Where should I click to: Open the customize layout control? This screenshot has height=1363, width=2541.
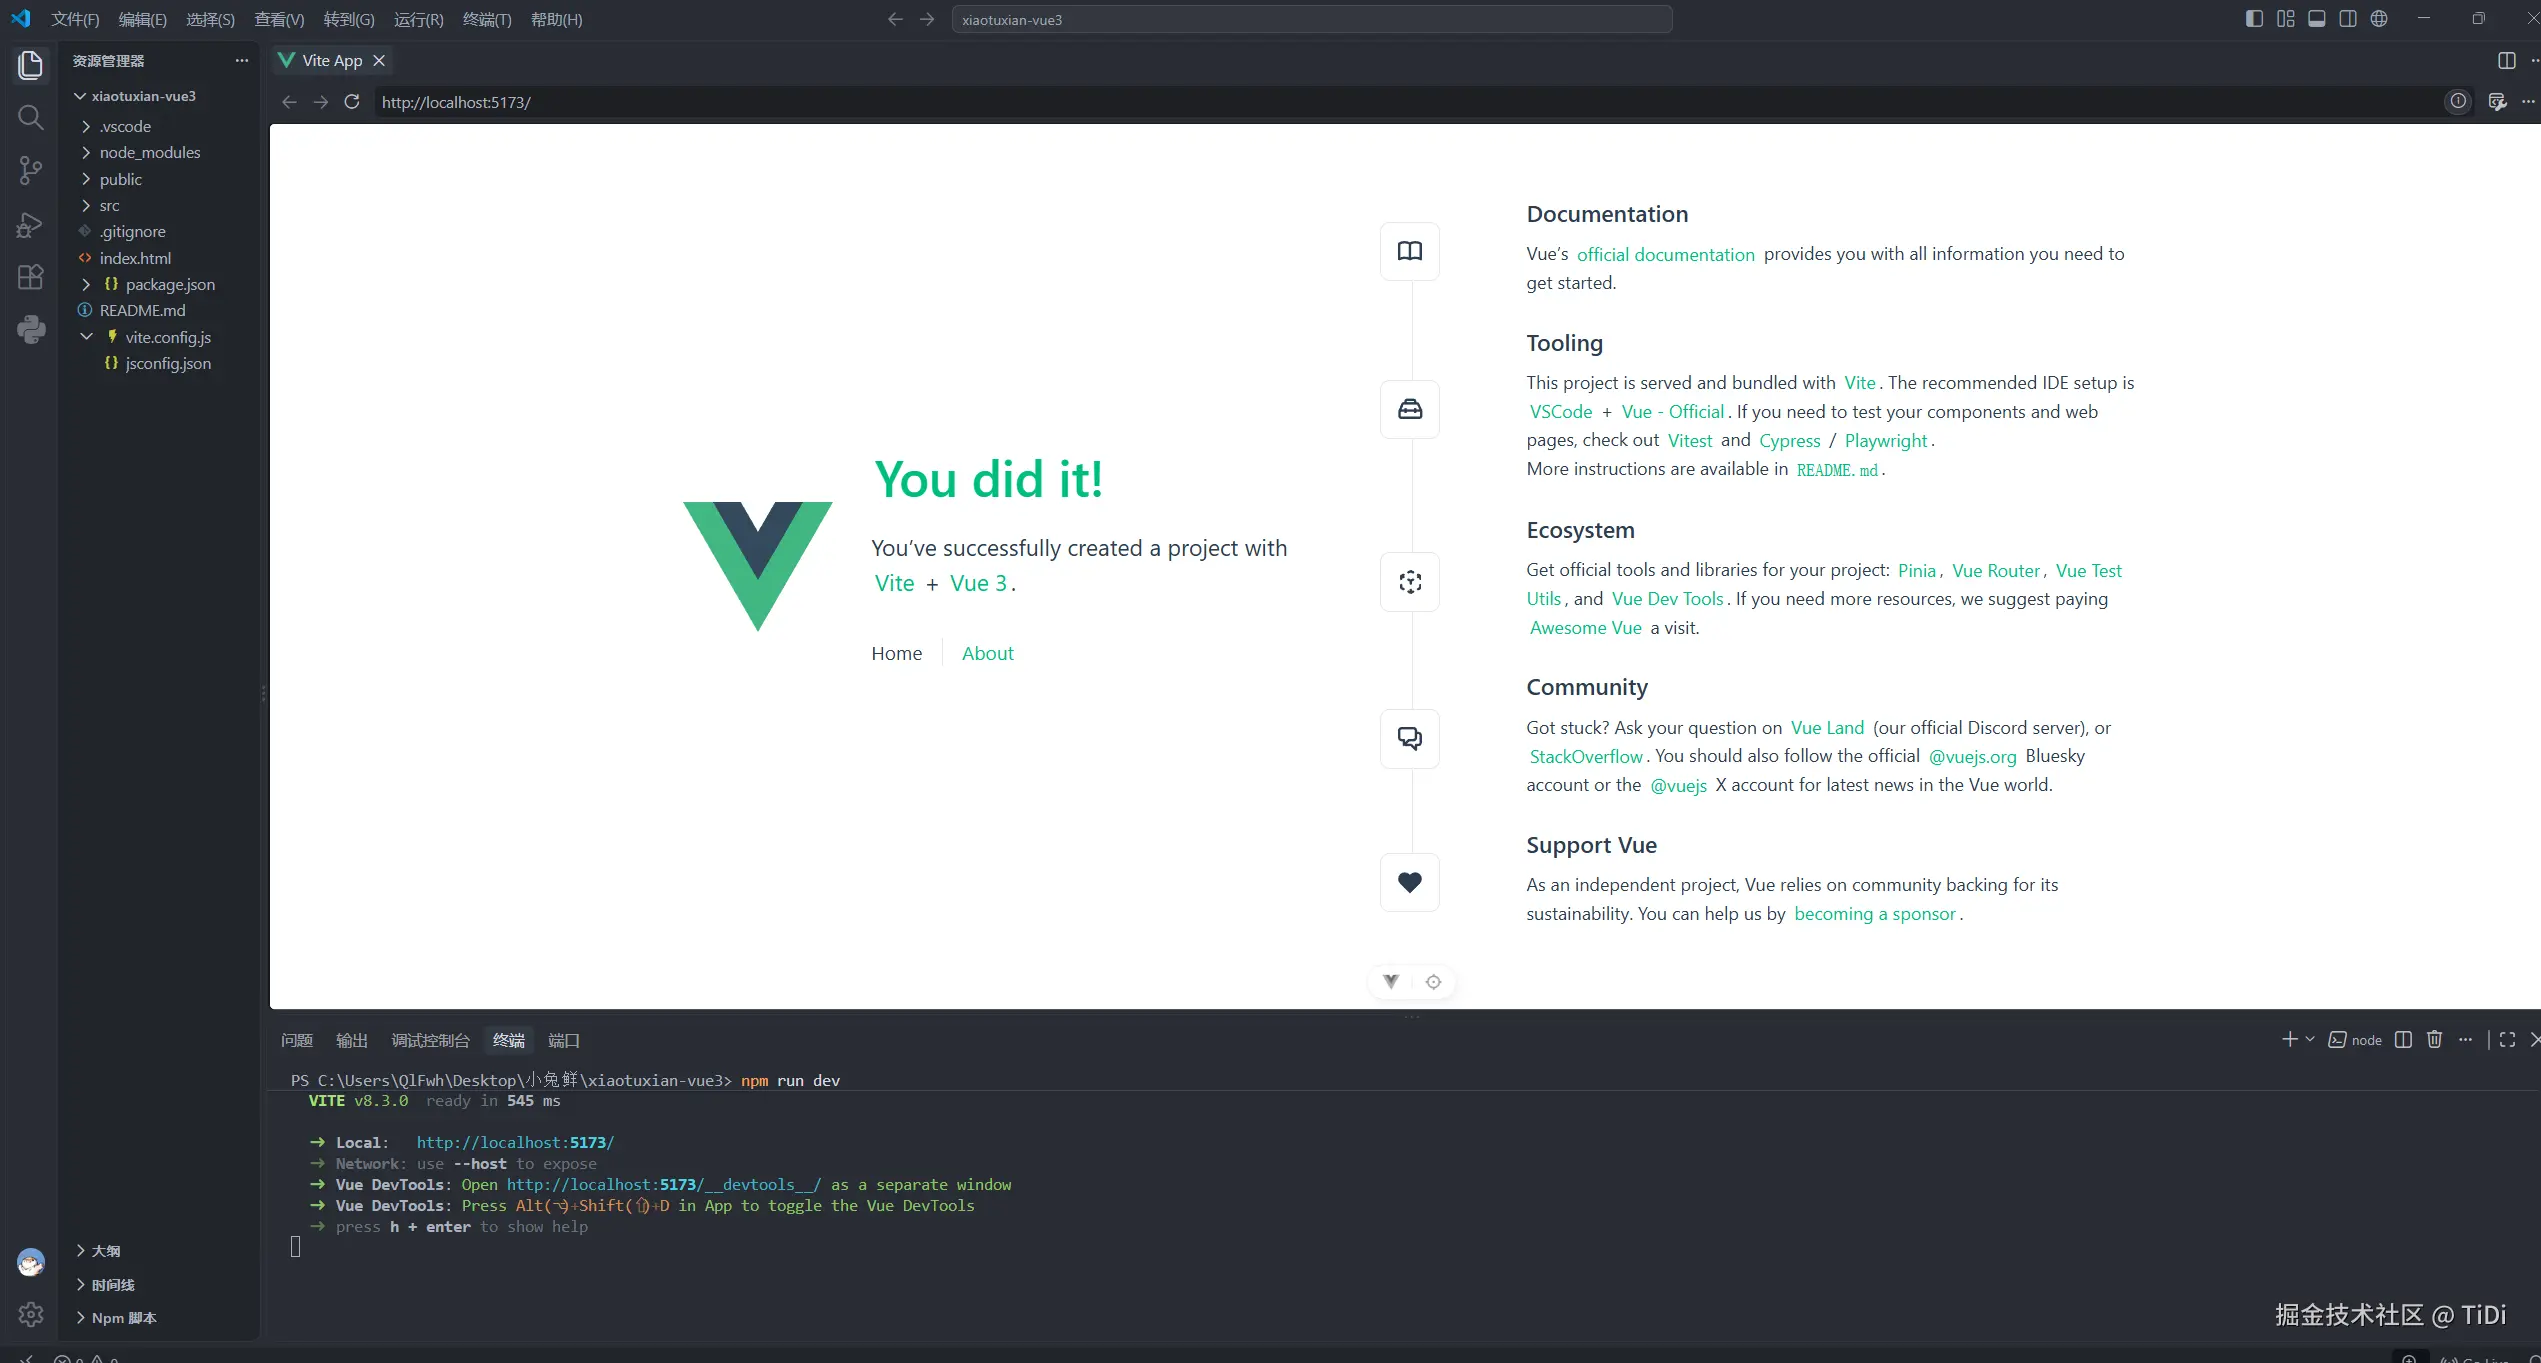pyautogui.click(x=2286, y=19)
